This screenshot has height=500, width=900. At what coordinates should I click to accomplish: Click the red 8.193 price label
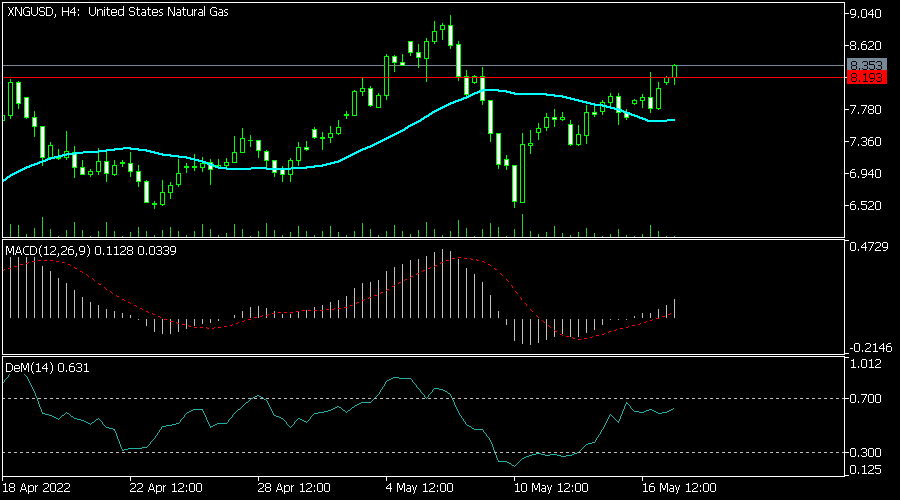867,77
